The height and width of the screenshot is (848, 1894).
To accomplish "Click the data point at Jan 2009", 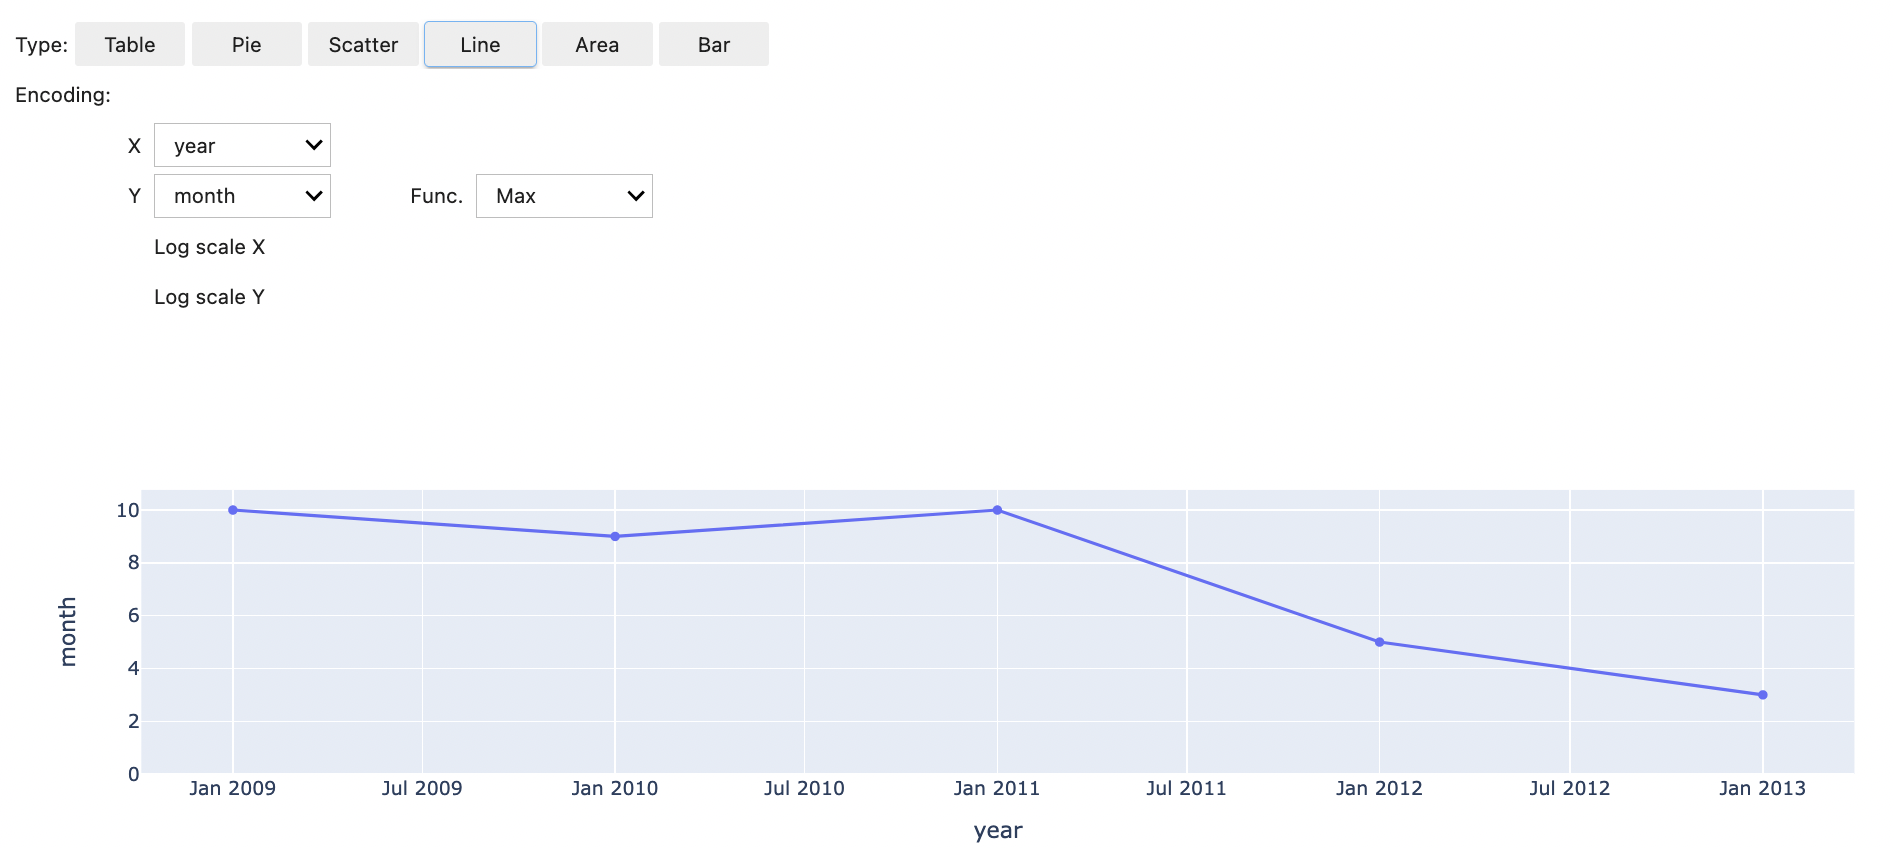I will tap(233, 510).
